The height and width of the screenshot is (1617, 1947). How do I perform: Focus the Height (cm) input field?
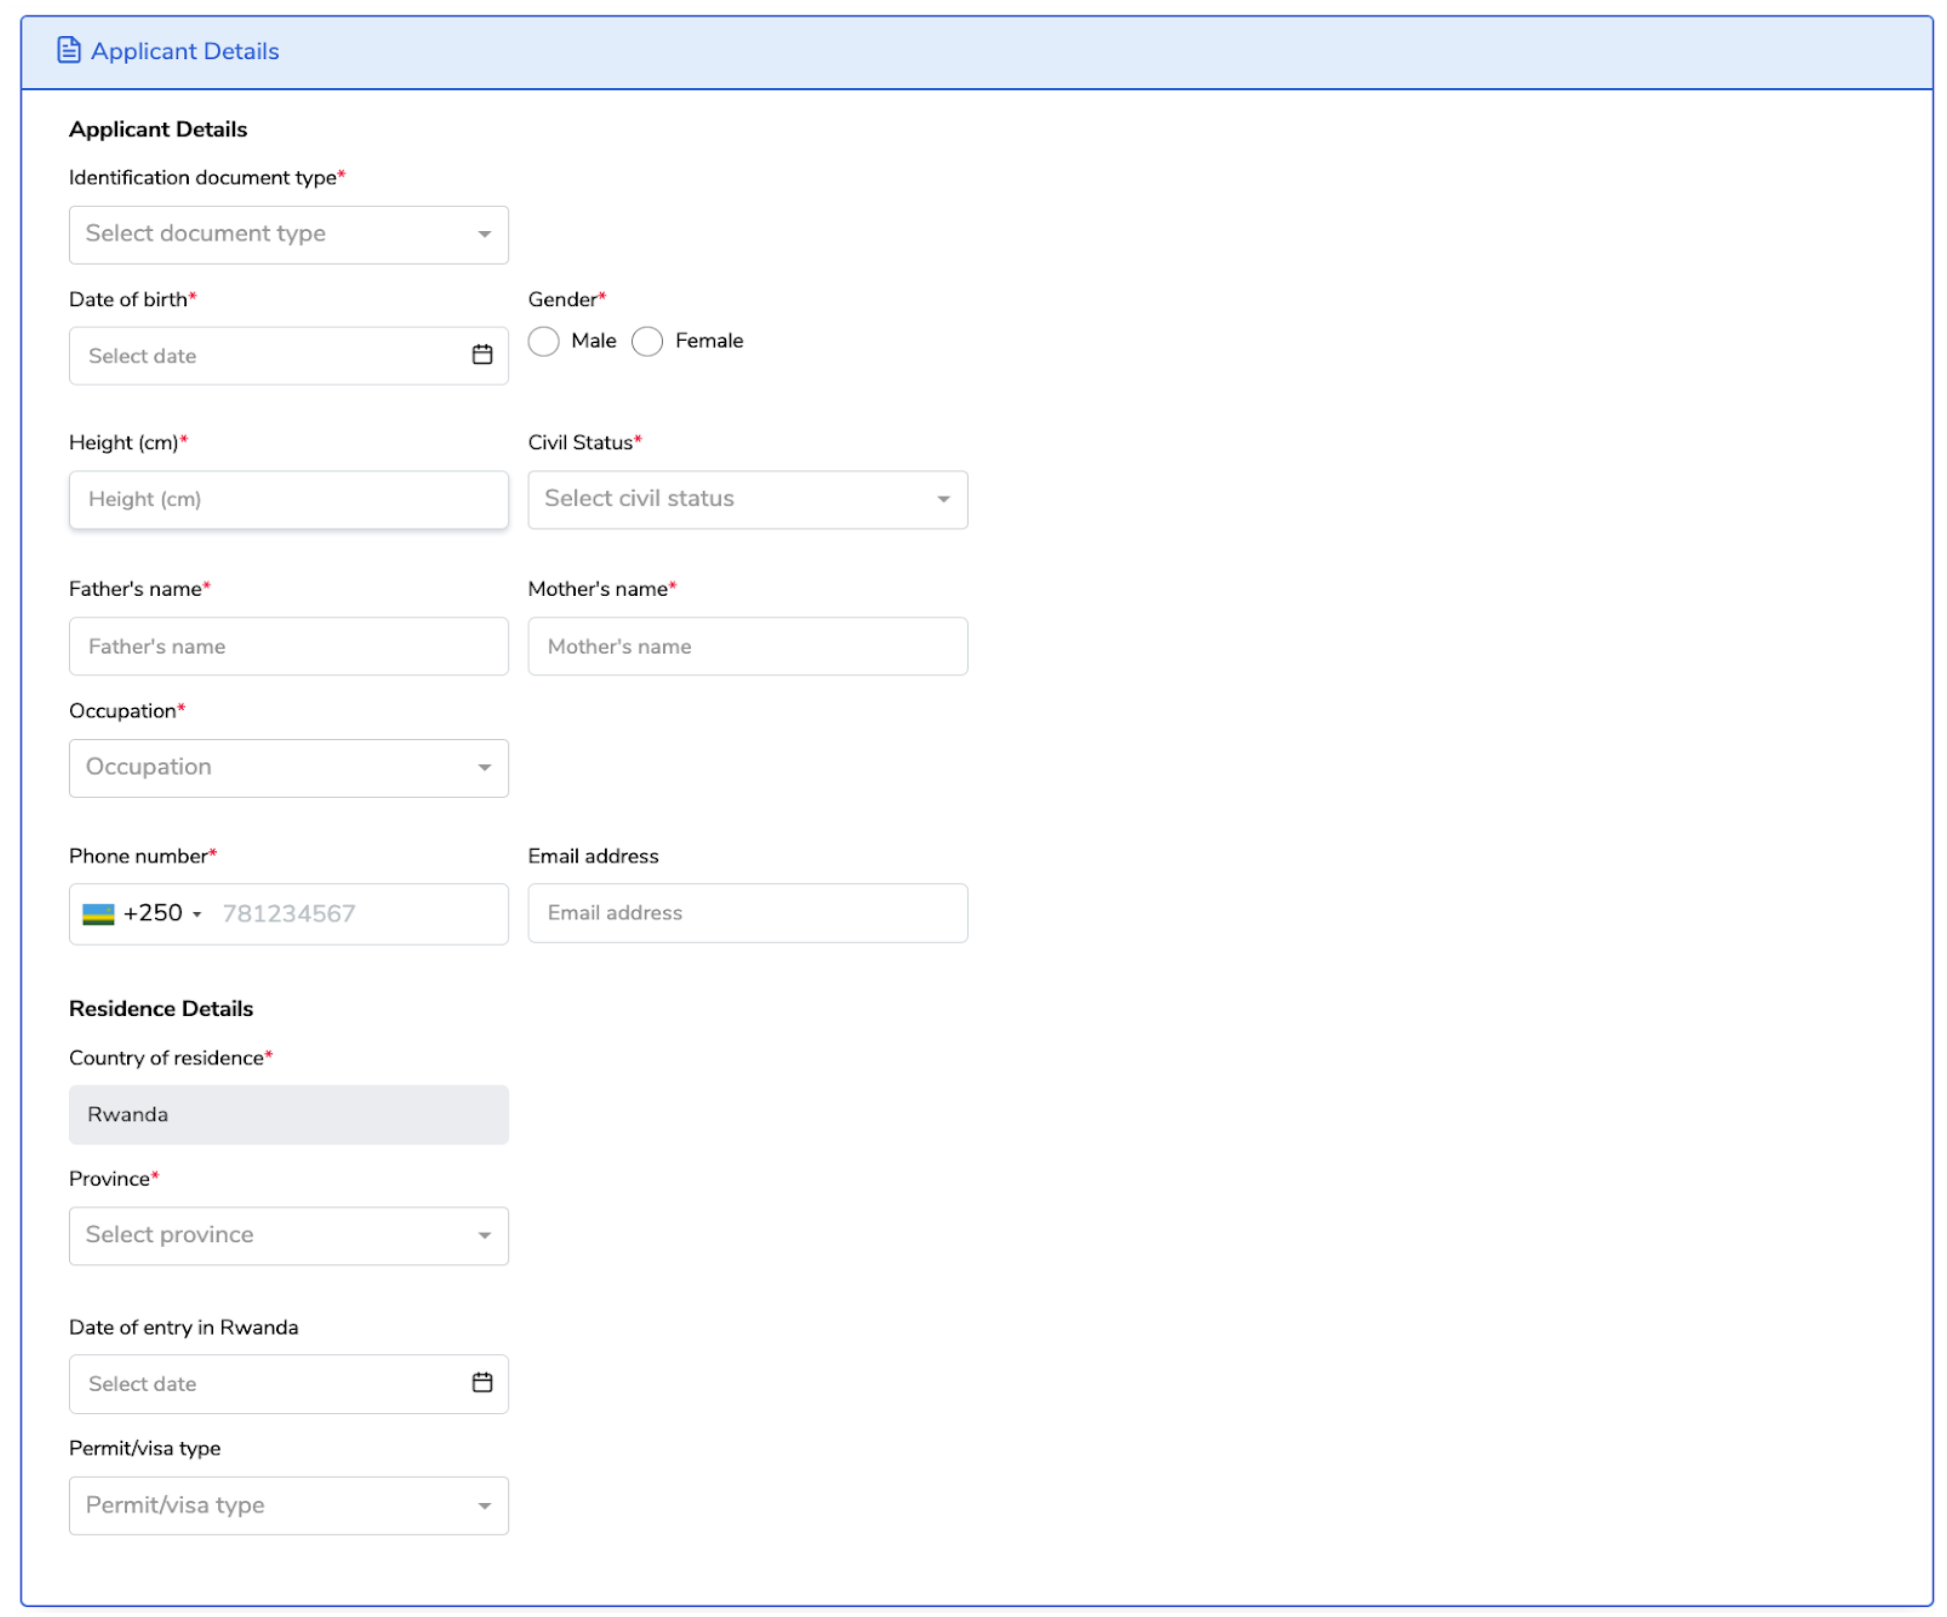[288, 500]
